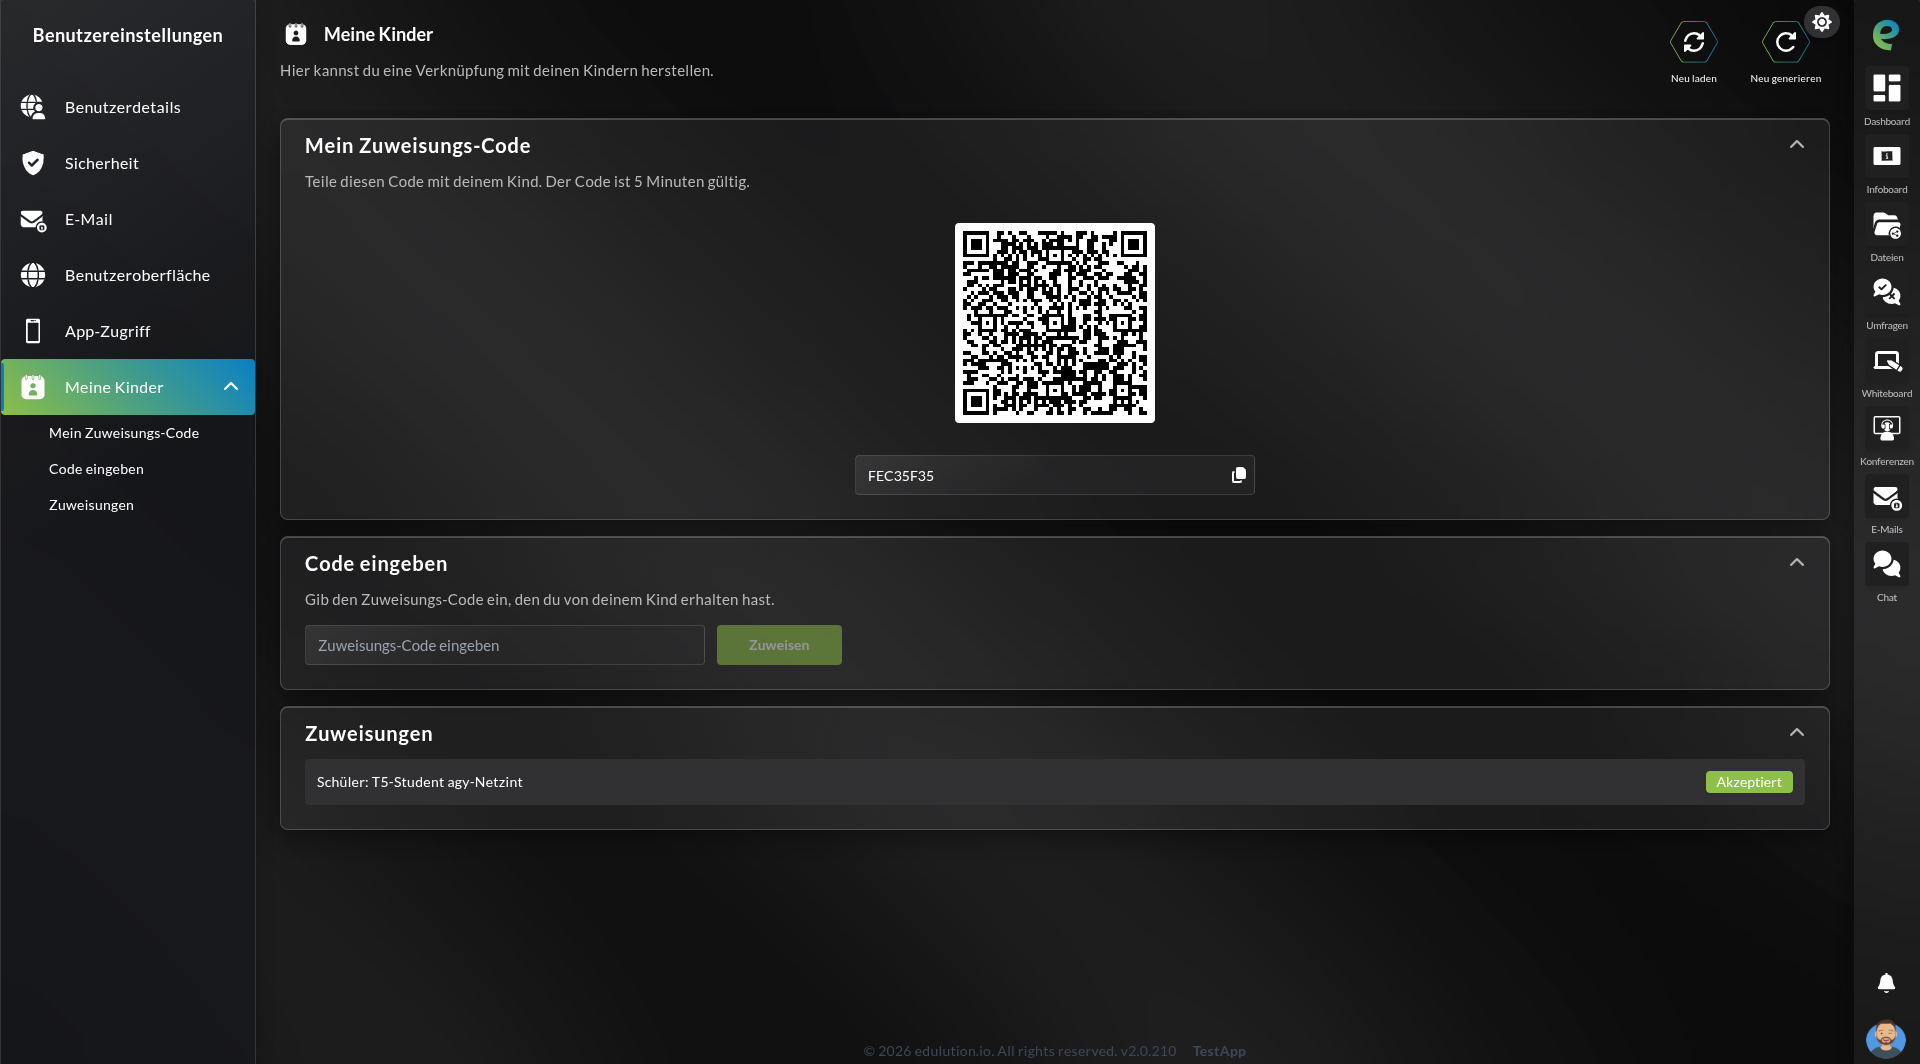Open the Umfragen surveys icon
Screen dimensions: 1920x1064
tap(1886, 293)
